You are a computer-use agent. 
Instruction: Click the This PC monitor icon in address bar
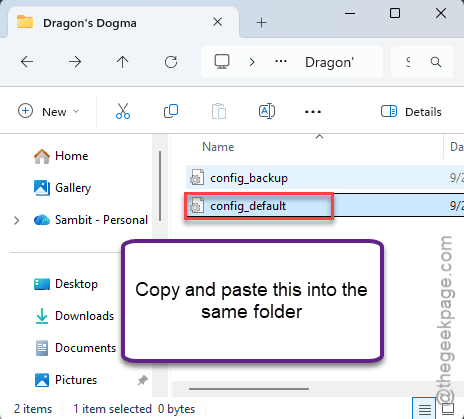[222, 62]
